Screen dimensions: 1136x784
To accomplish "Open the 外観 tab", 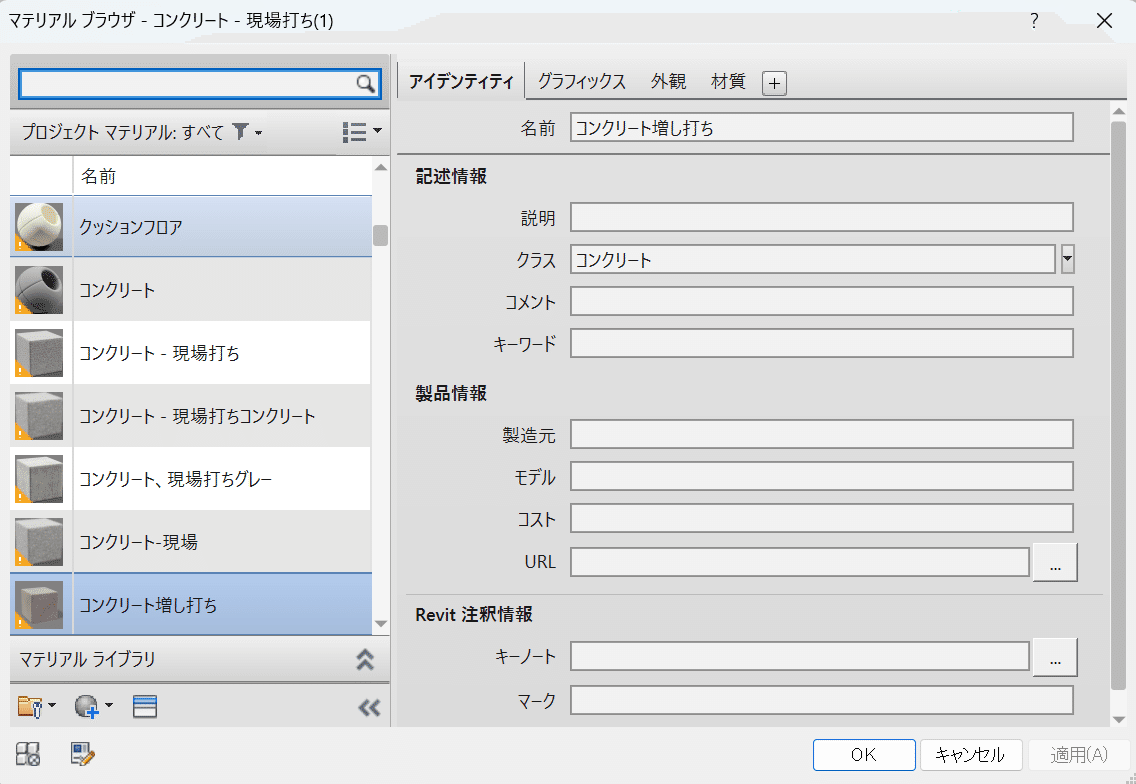I will coord(668,82).
